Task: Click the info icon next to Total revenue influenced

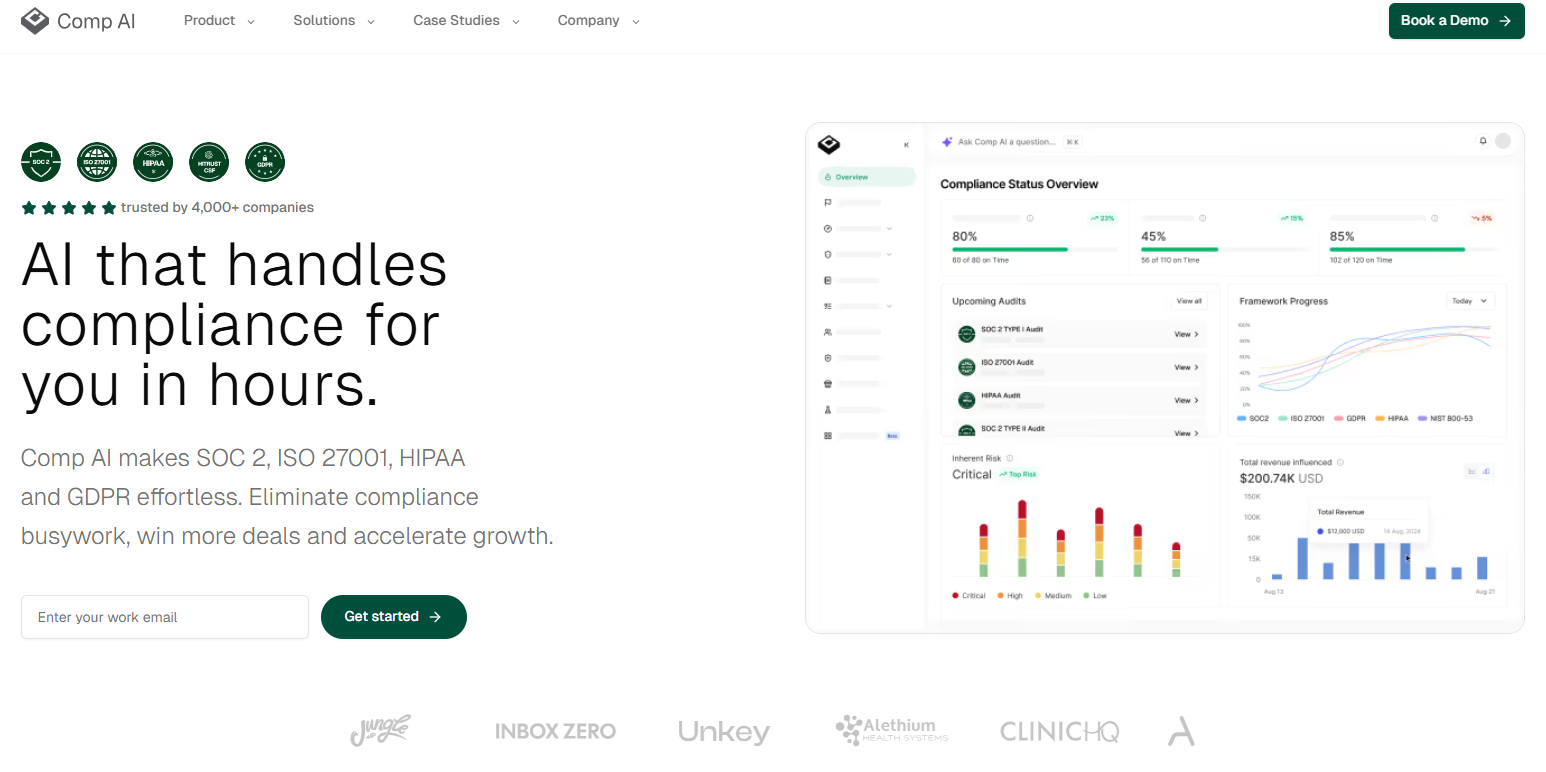Action: click(x=1340, y=462)
